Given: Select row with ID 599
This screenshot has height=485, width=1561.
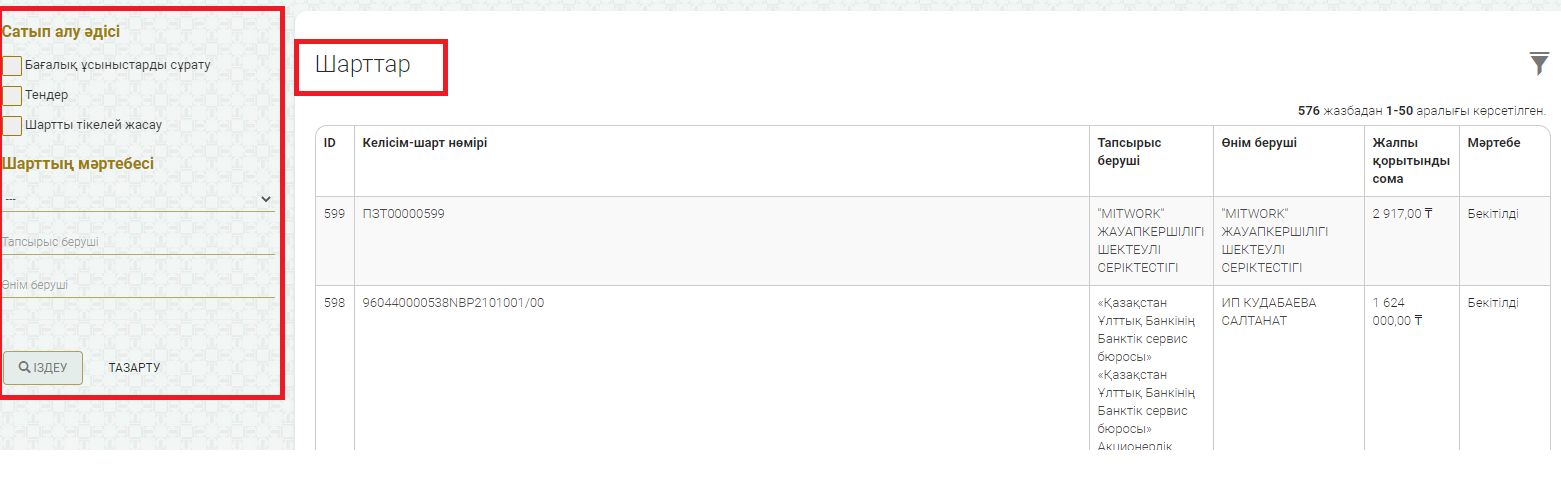Looking at the screenshot, I should [334, 214].
